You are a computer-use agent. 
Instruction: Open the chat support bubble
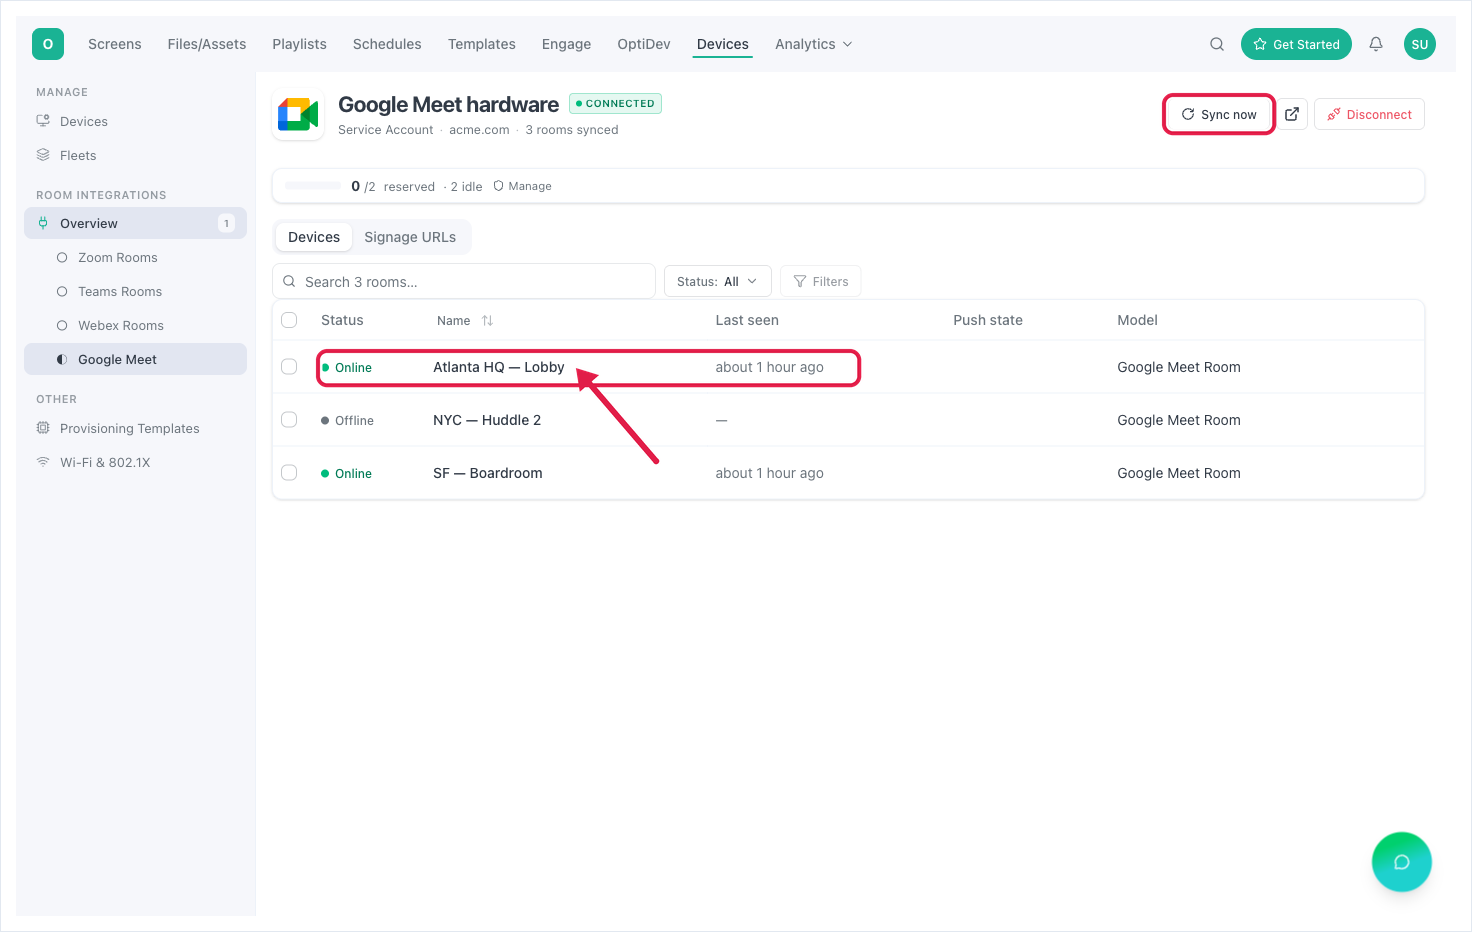1402,862
